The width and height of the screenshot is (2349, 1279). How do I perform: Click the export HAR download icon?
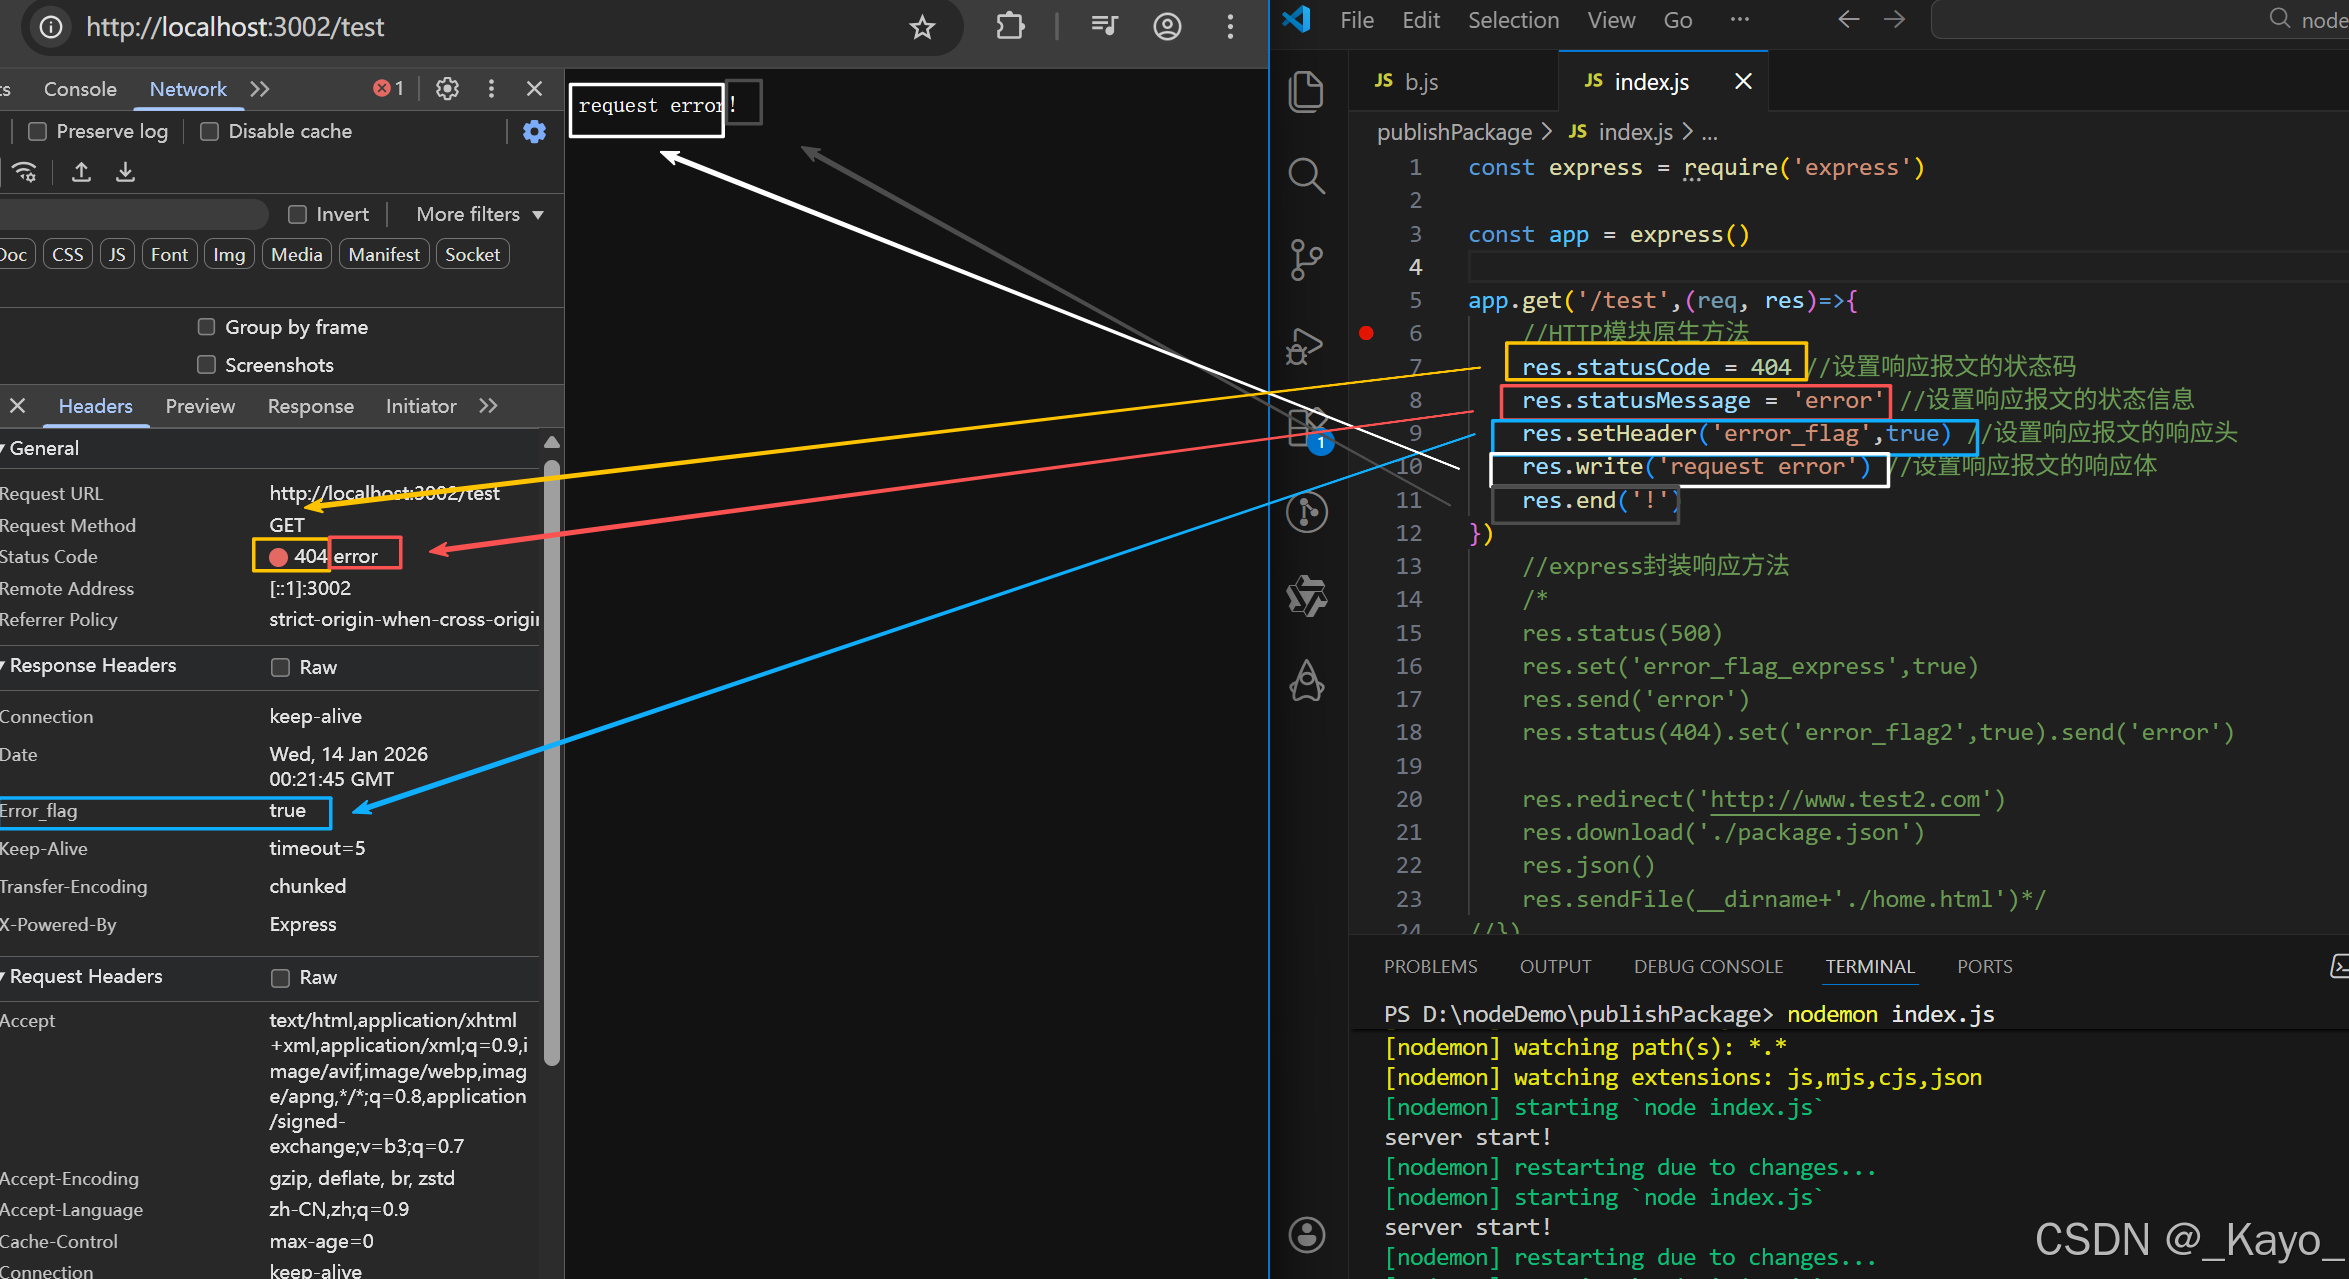tap(125, 172)
